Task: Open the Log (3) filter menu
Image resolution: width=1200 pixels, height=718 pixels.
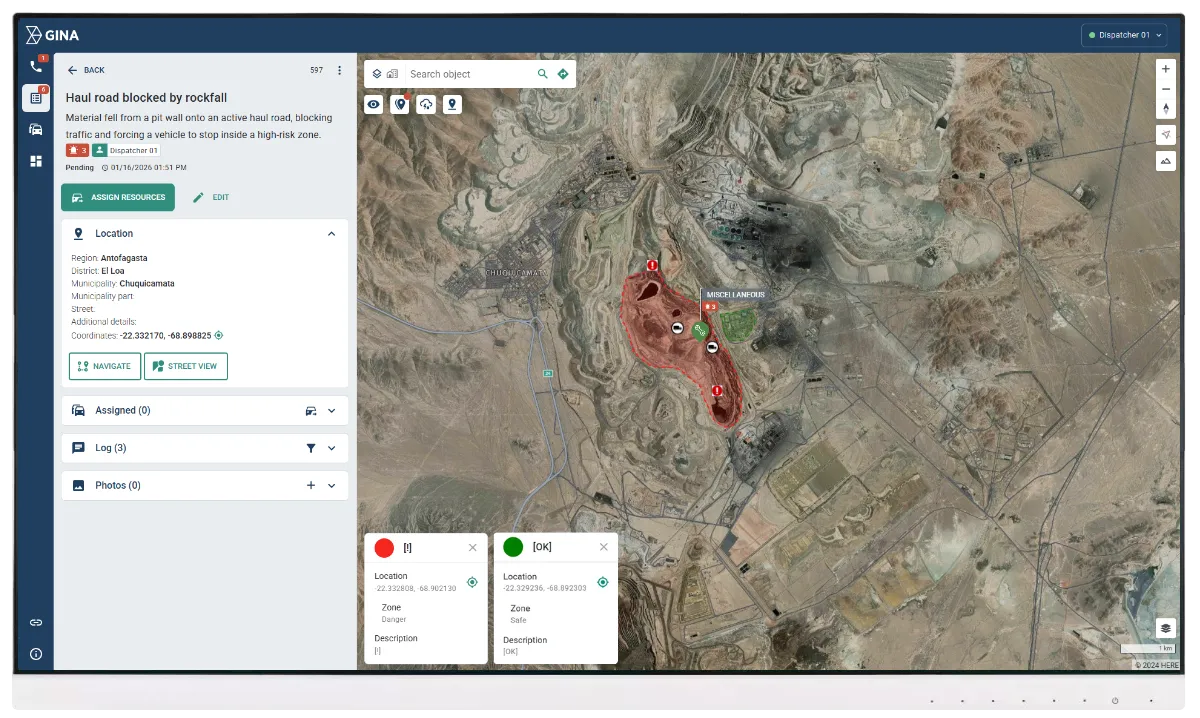Action: pyautogui.click(x=312, y=448)
